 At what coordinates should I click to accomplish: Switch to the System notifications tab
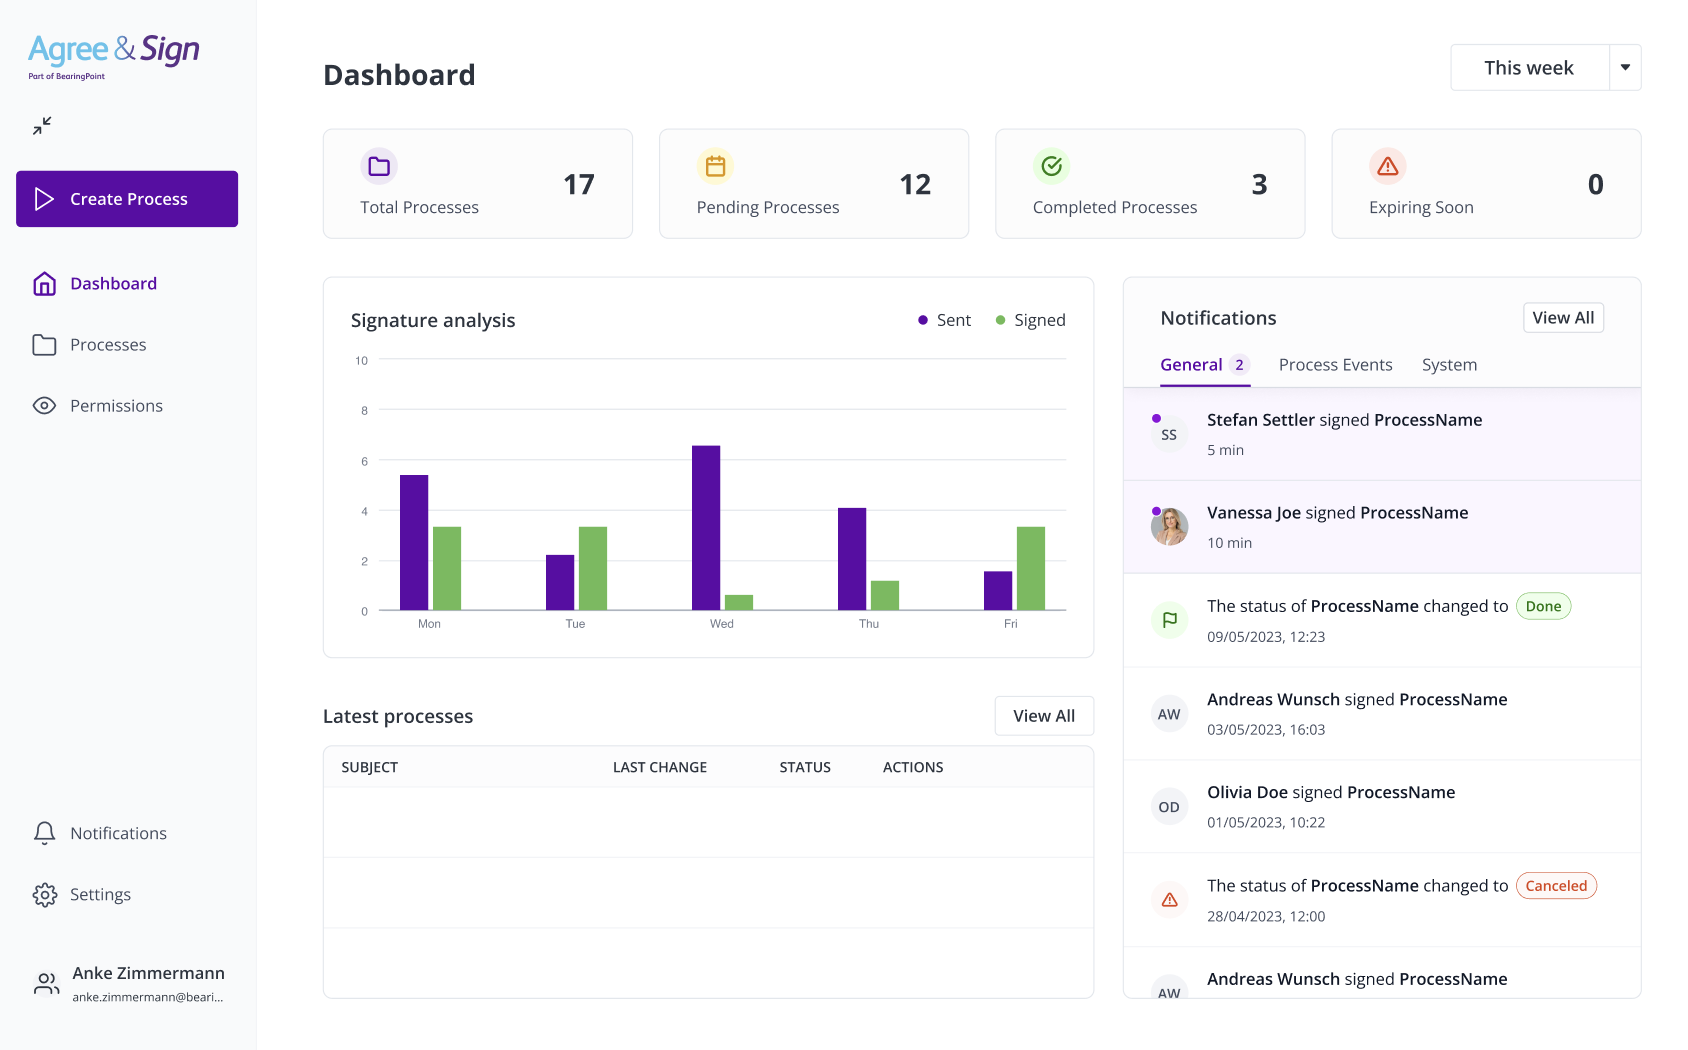[1449, 365]
